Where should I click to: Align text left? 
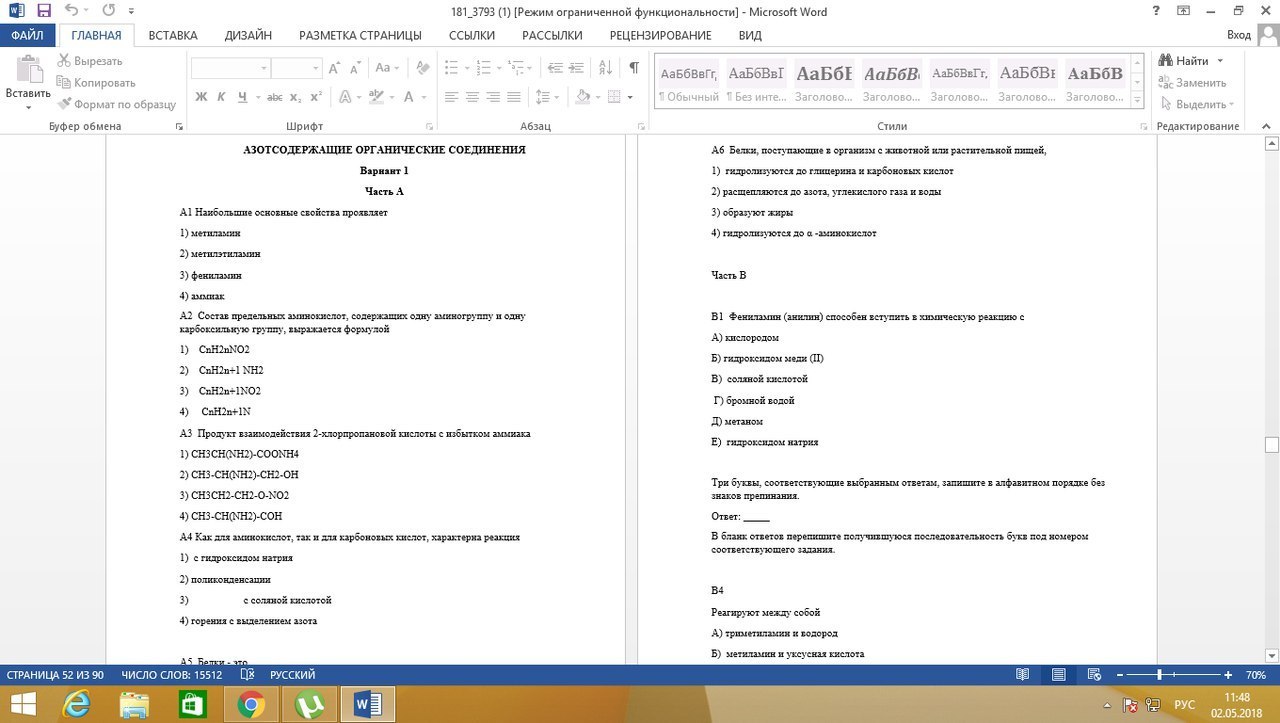coord(451,97)
